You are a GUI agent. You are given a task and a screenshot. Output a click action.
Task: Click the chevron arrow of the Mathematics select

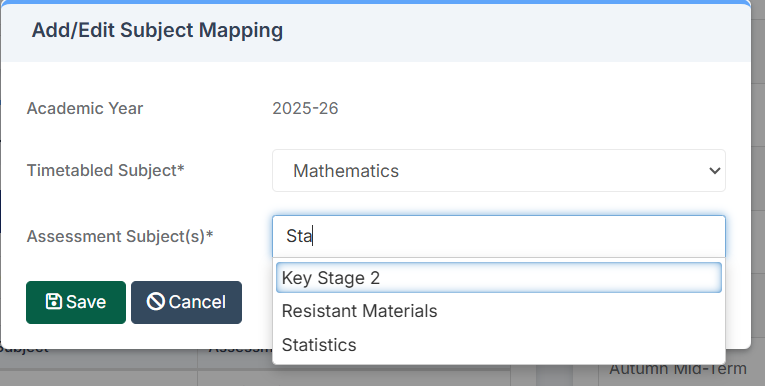(x=715, y=171)
